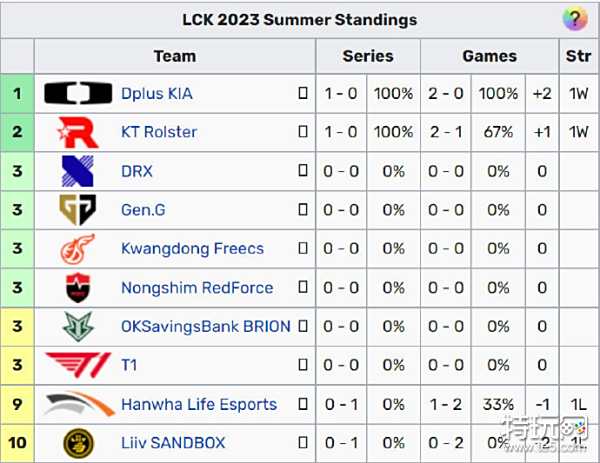
Task: Click the Gen.G gold logo
Action: [78, 210]
